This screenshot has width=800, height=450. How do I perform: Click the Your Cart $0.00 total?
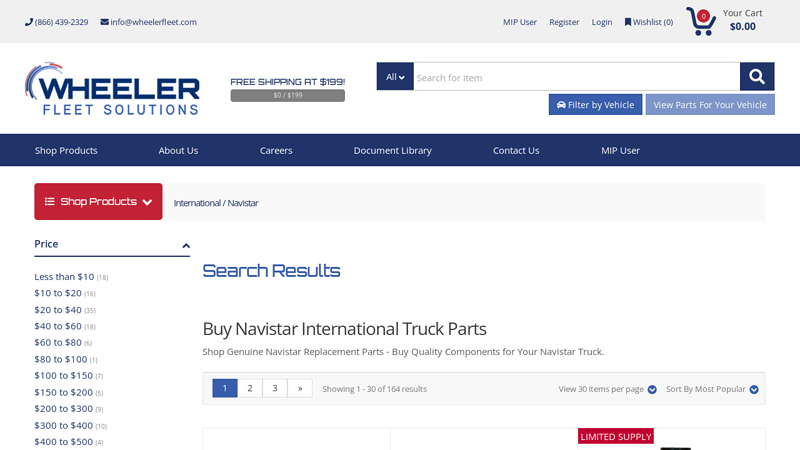click(742, 20)
